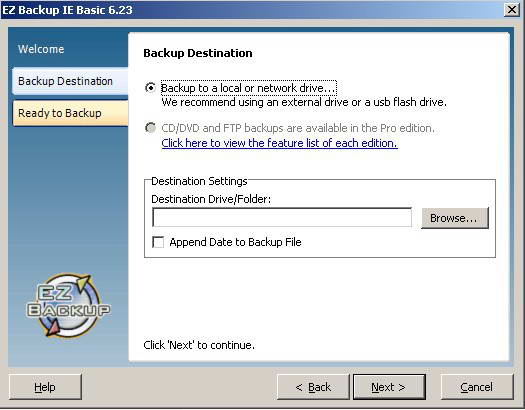Image resolution: width=525 pixels, height=410 pixels.
Task: Focus the Destination Drive/Folder input field
Action: click(282, 218)
